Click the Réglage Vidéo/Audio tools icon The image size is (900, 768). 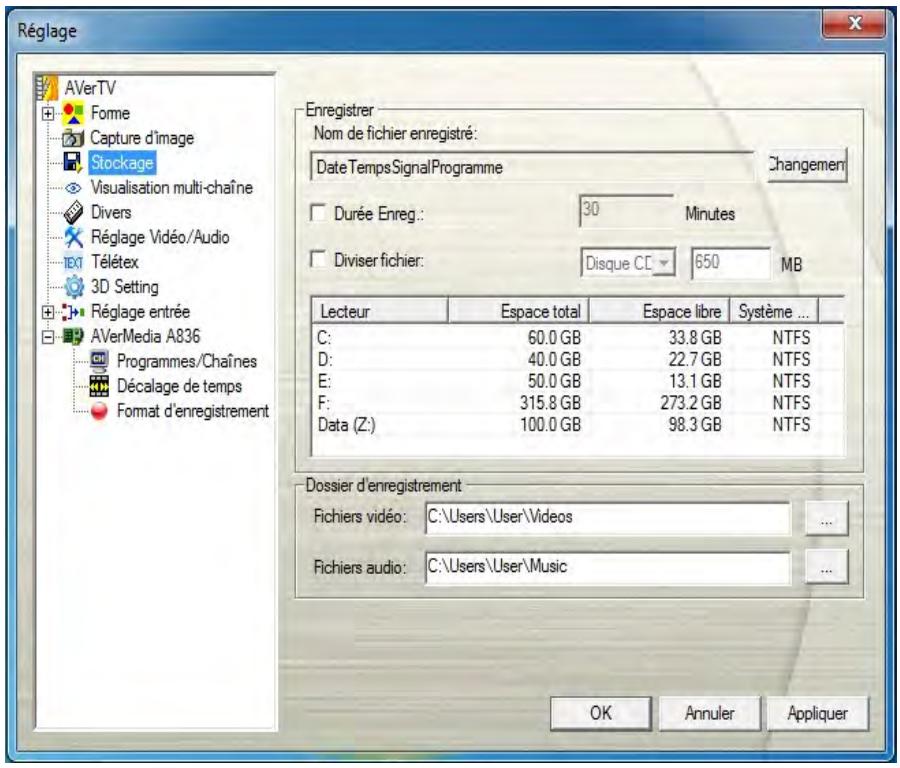[x=73, y=237]
